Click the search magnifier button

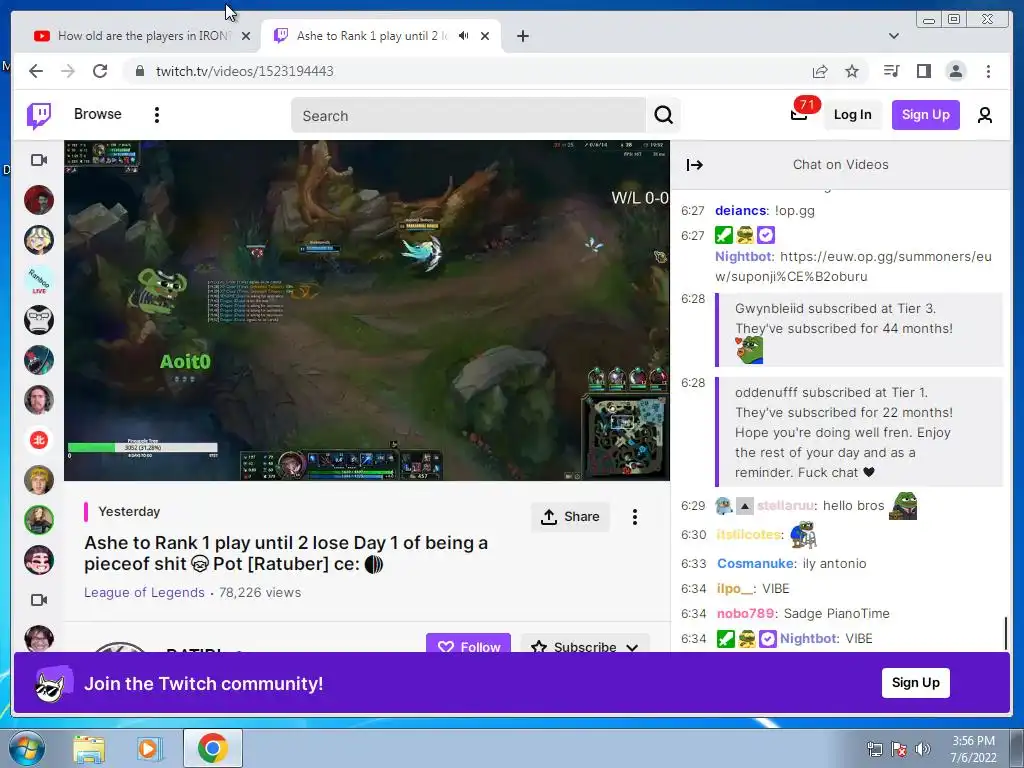point(664,115)
